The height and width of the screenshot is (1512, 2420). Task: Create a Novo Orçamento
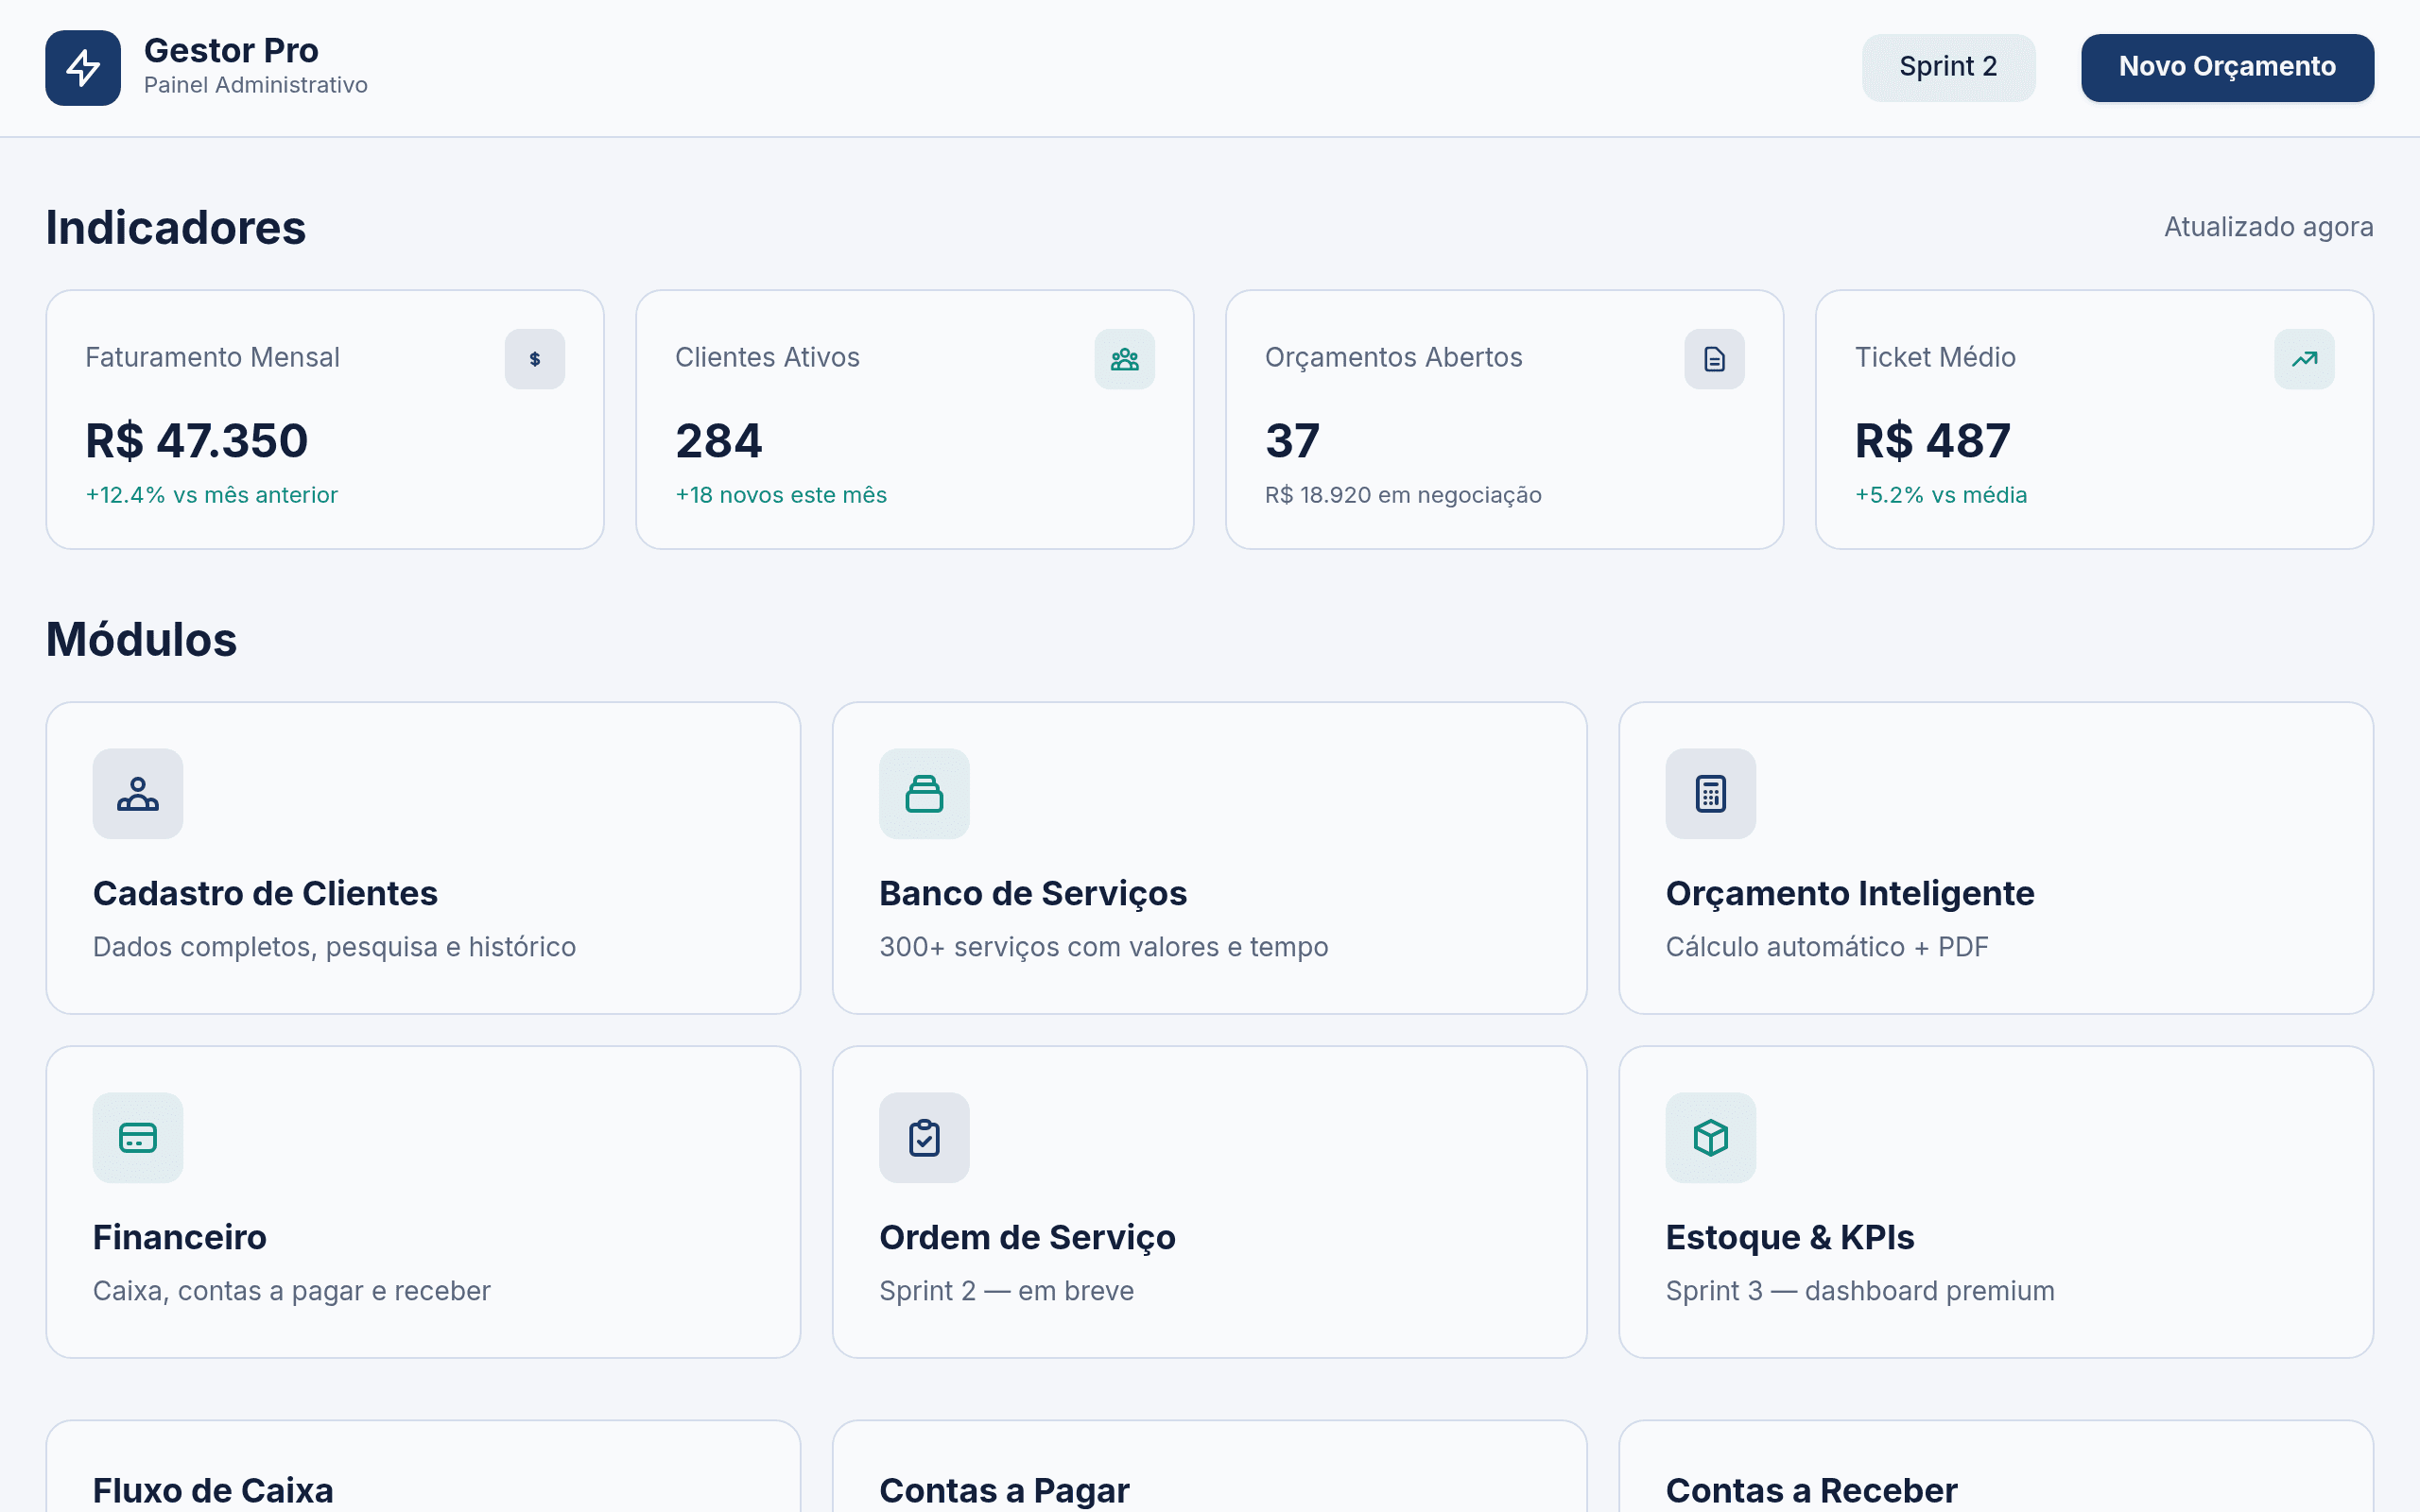point(2227,67)
